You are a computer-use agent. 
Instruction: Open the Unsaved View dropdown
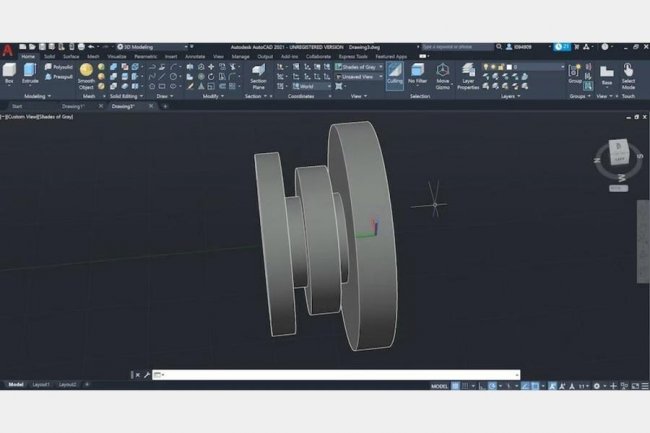pos(359,77)
